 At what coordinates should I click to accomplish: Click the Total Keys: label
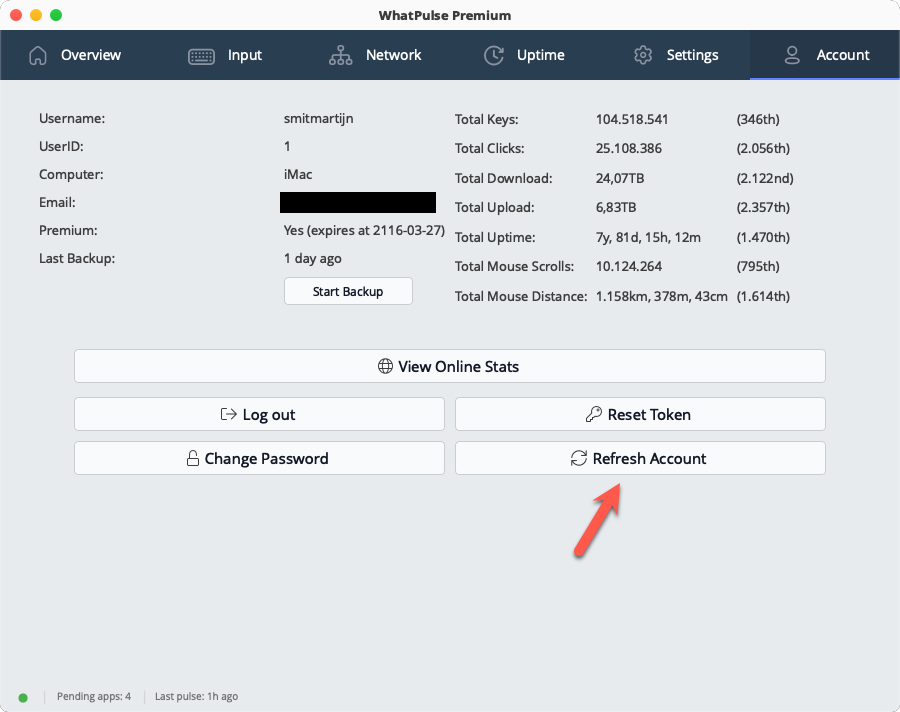point(487,119)
